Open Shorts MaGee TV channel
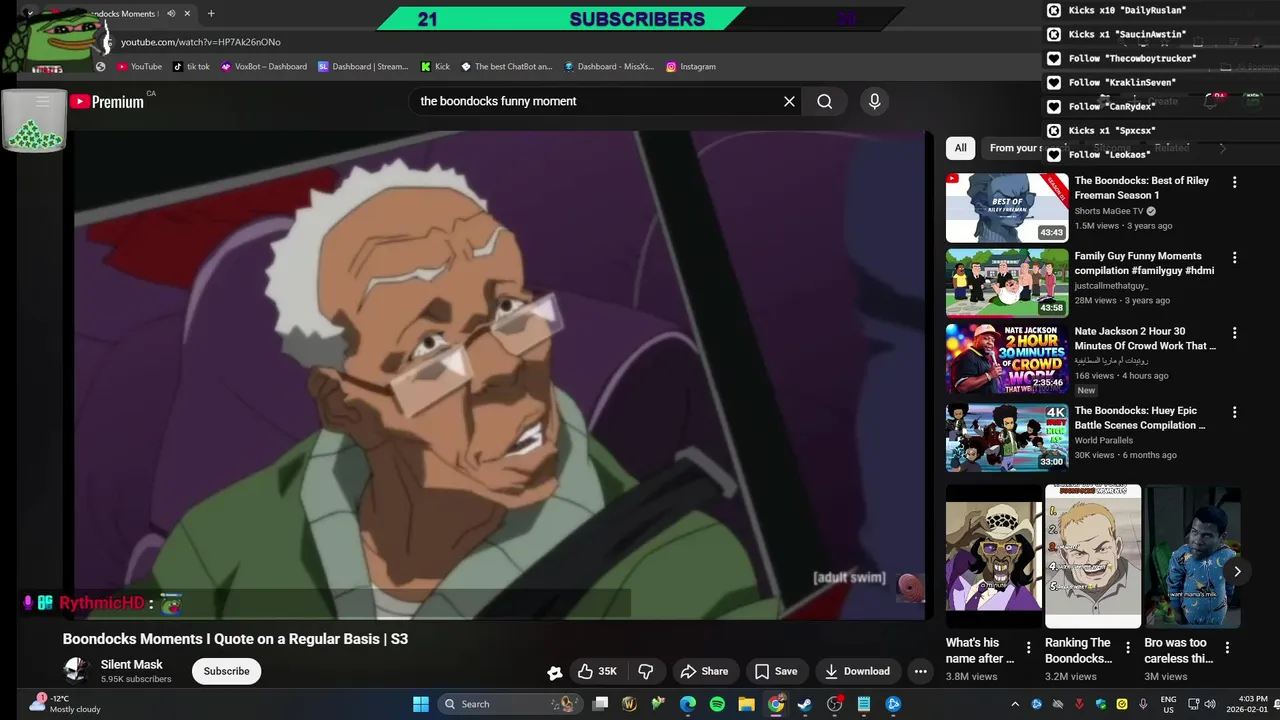1280x720 pixels. coord(1109,211)
